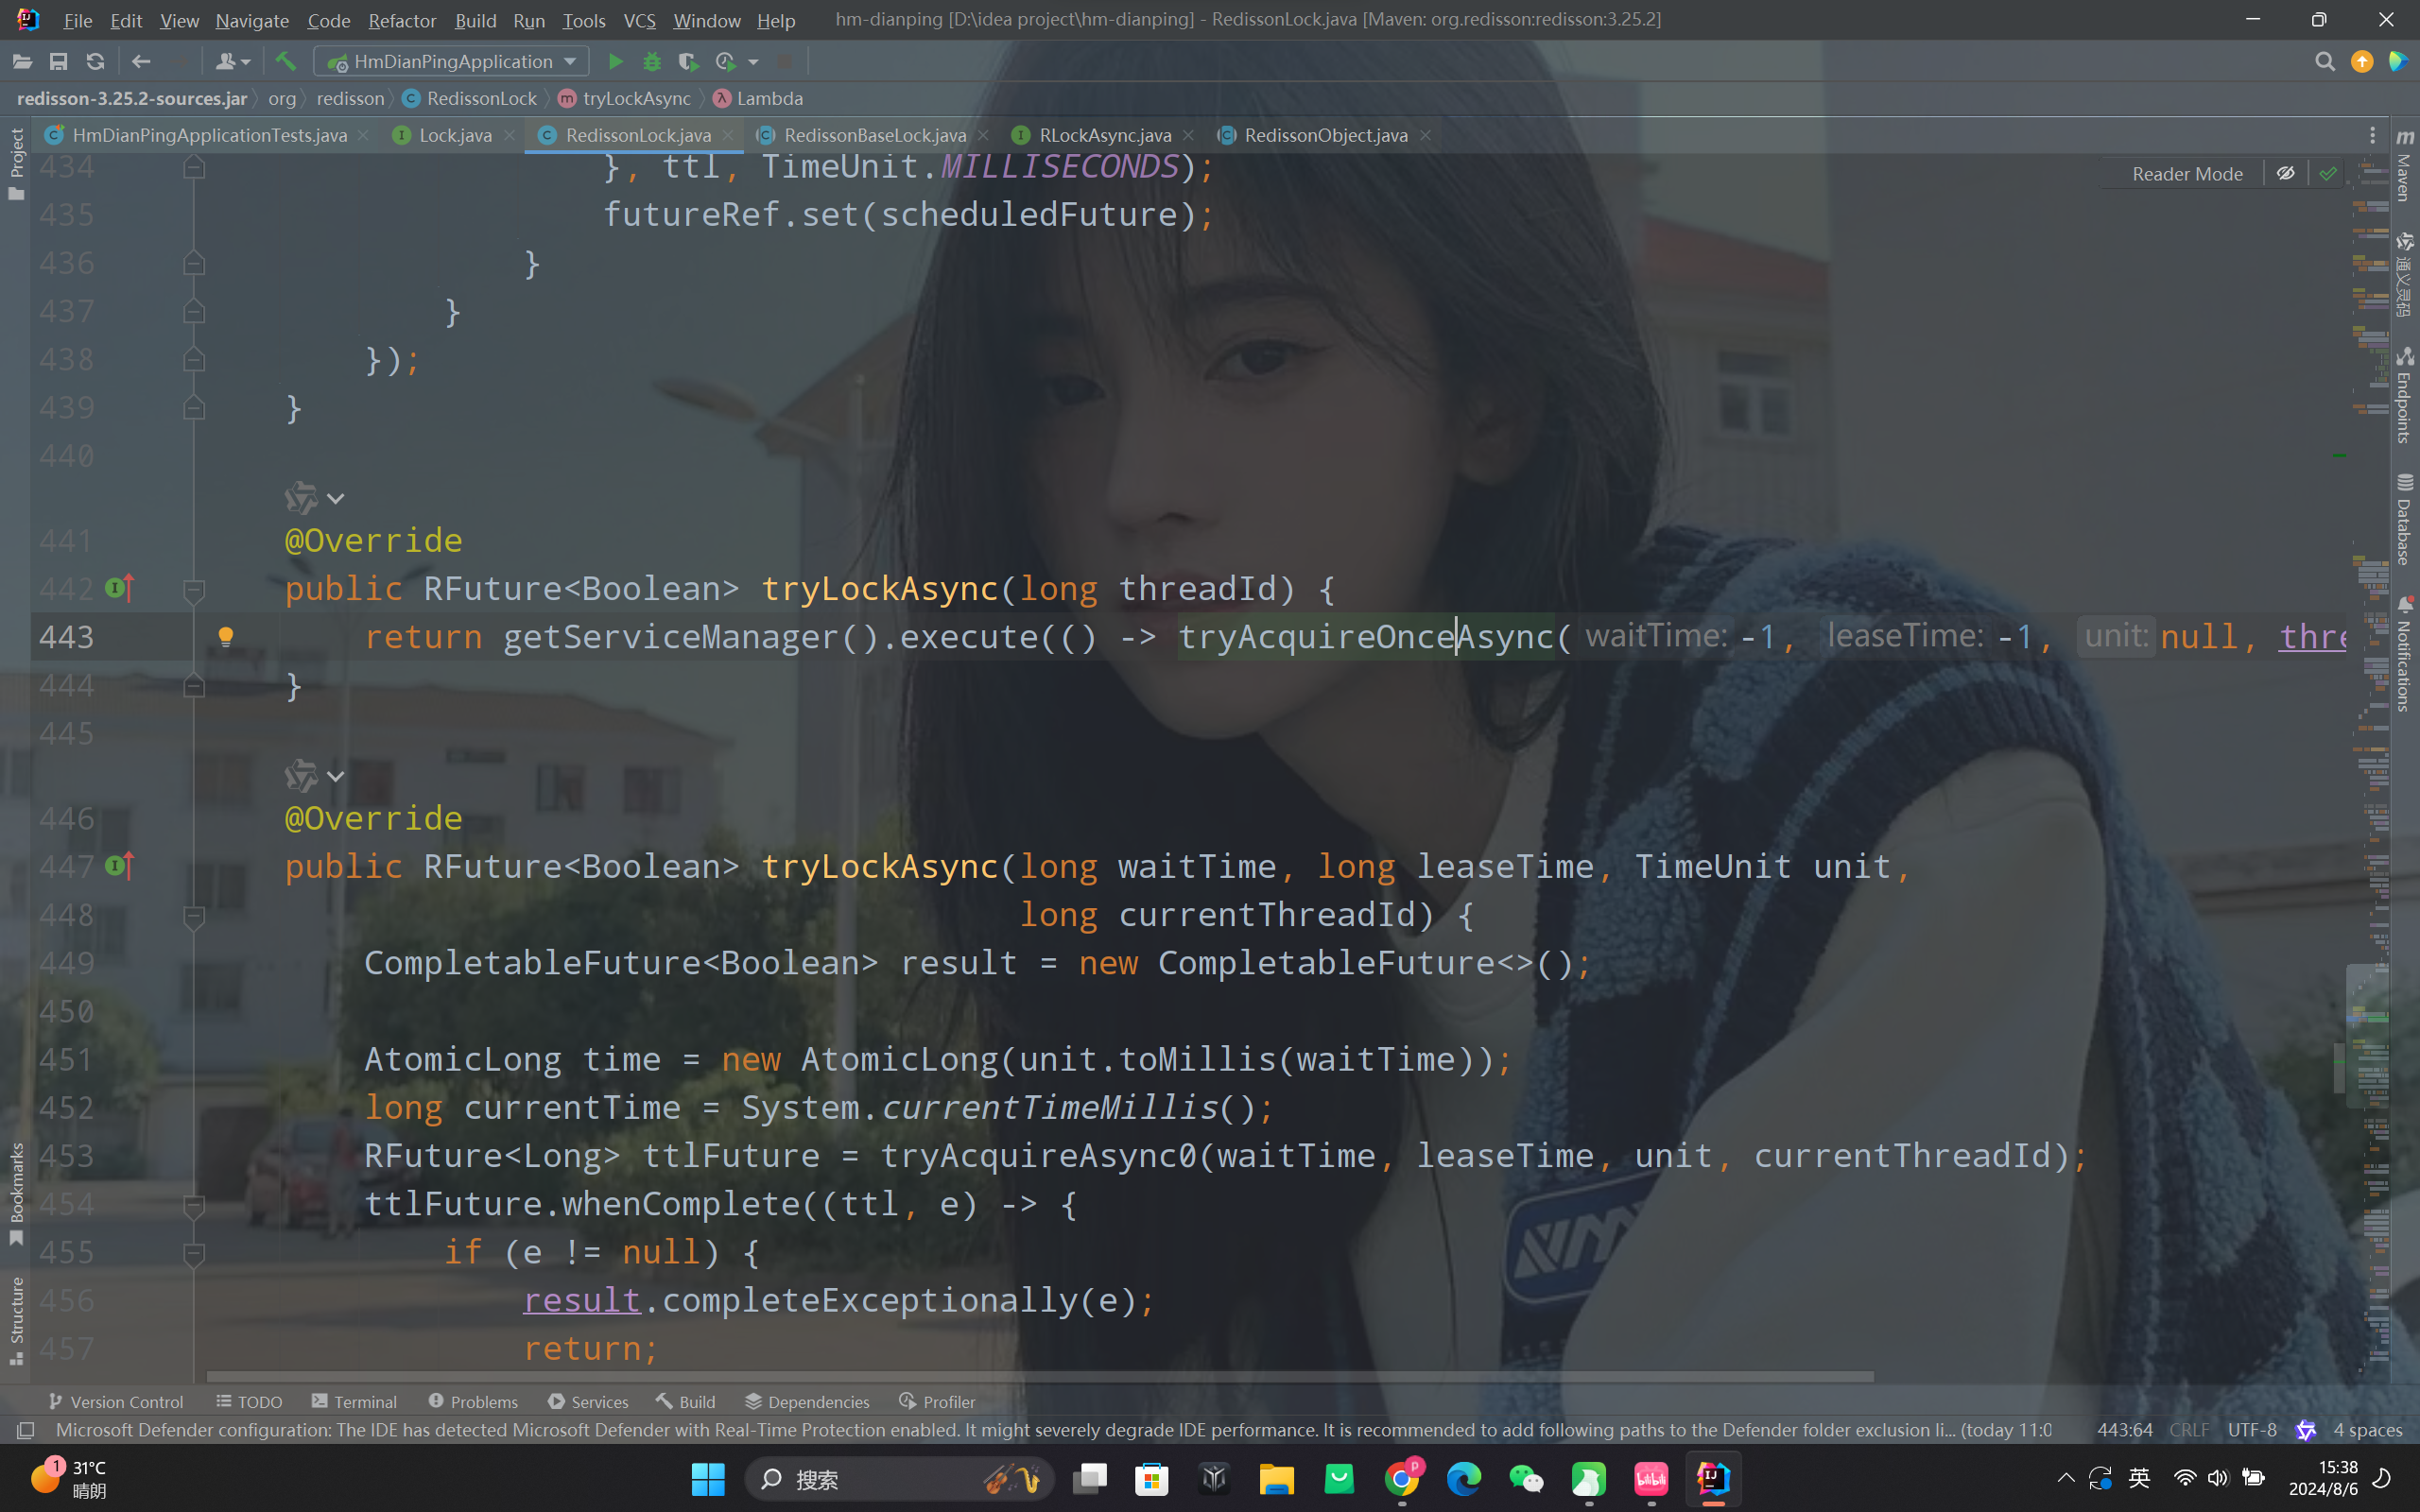The width and height of the screenshot is (2420, 1512).
Task: Toggle the green checkmark inspections widget
Action: coord(2328,174)
